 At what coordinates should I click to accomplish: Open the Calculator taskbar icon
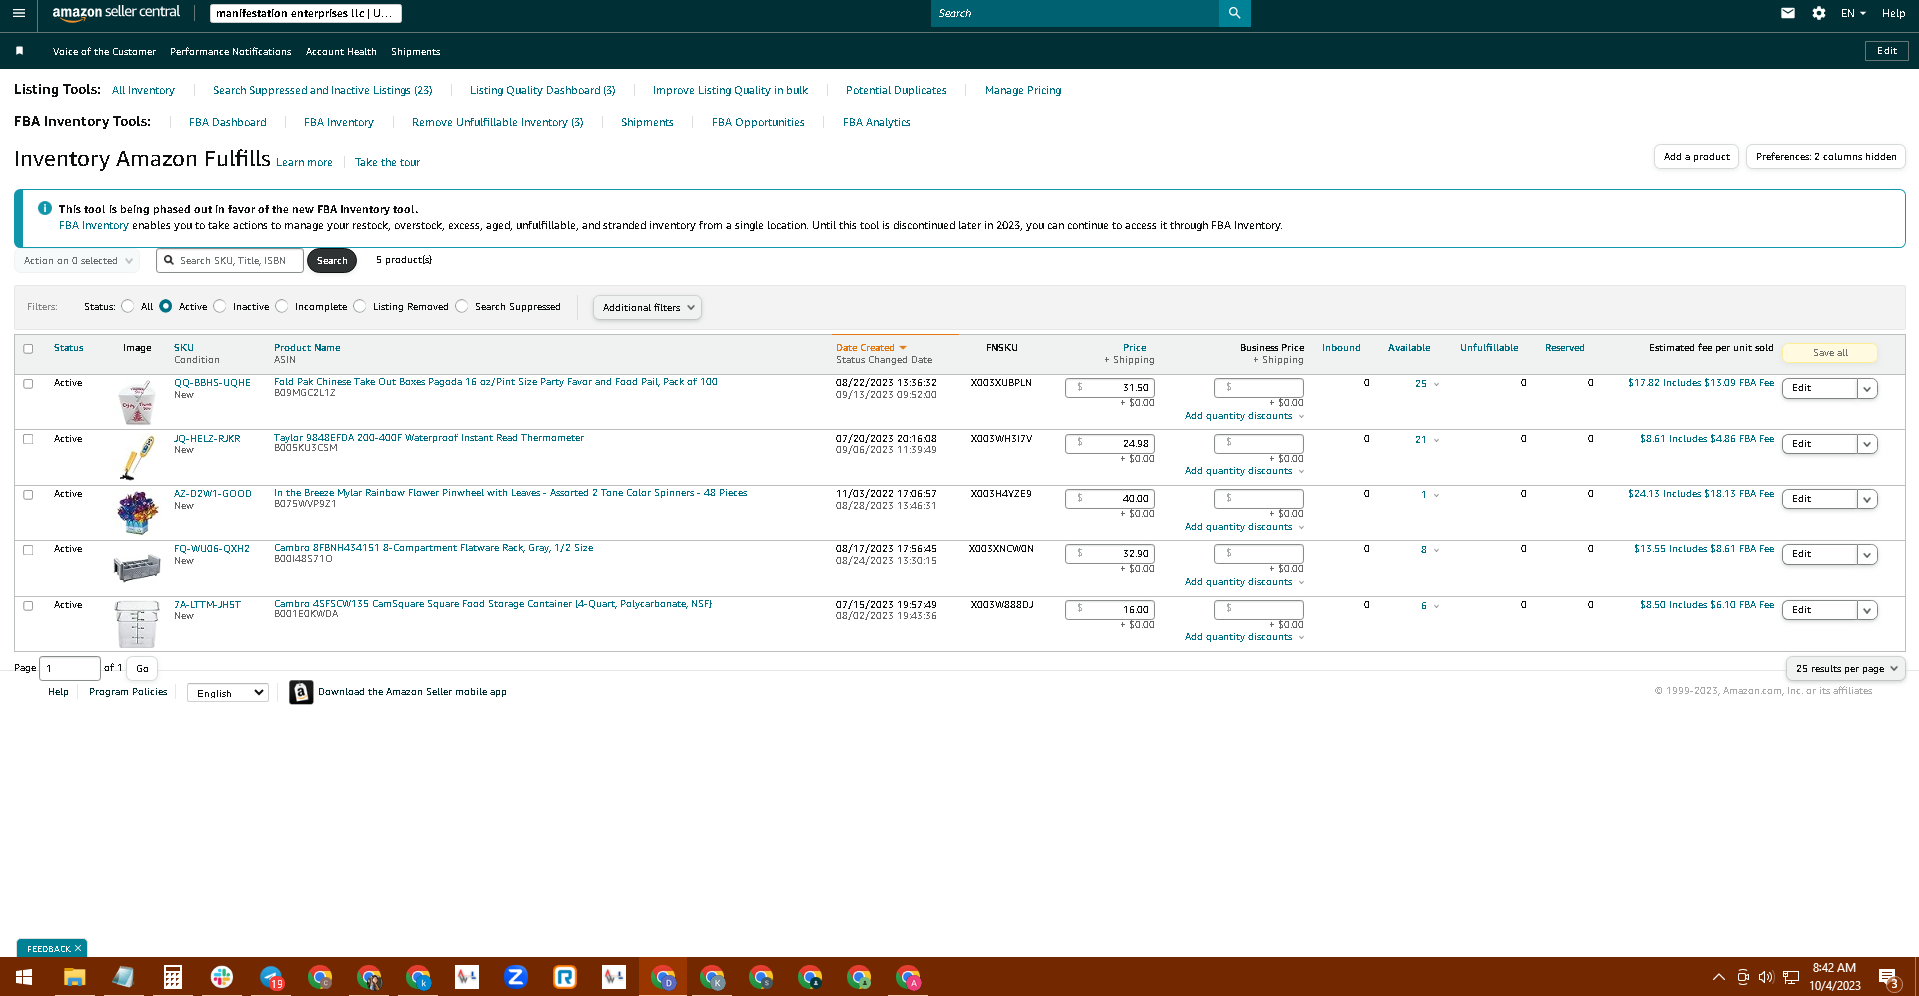[x=172, y=977]
